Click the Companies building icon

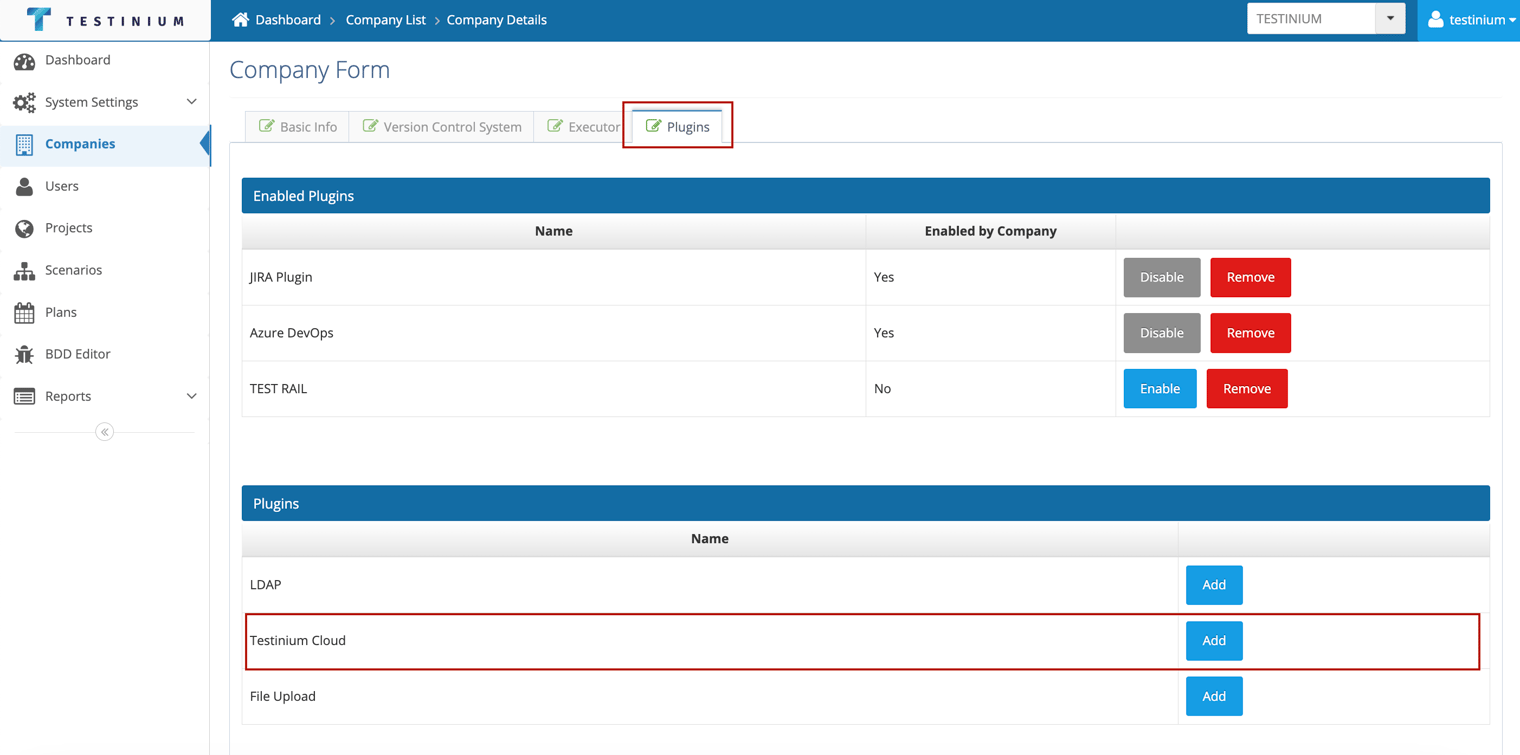(24, 144)
